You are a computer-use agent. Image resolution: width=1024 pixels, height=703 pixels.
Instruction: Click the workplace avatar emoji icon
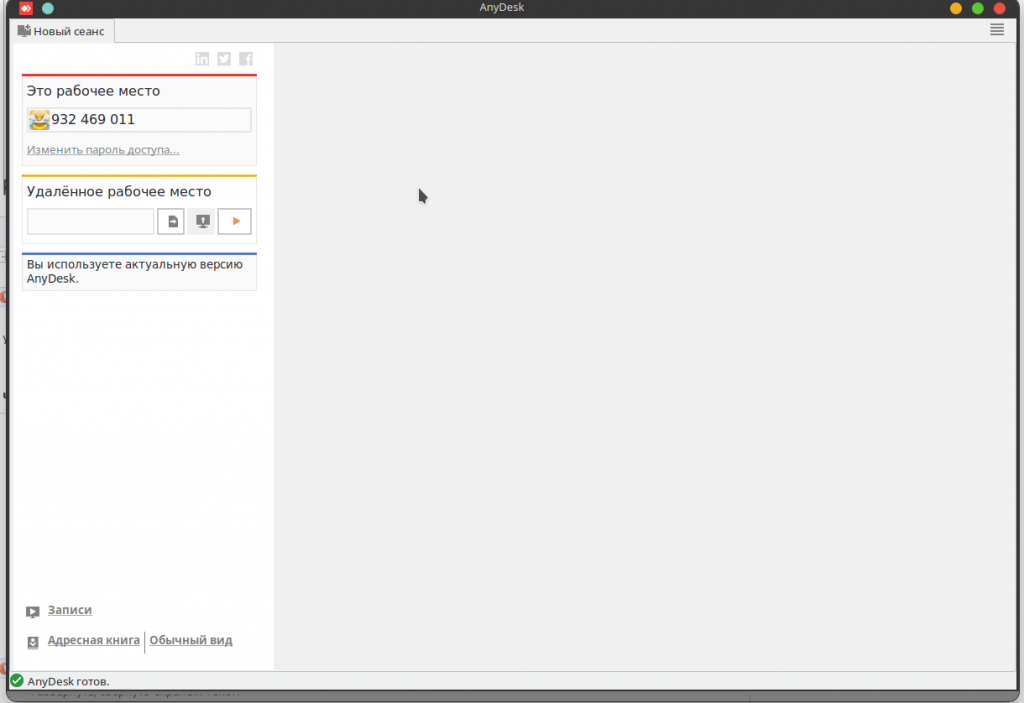tap(39, 120)
